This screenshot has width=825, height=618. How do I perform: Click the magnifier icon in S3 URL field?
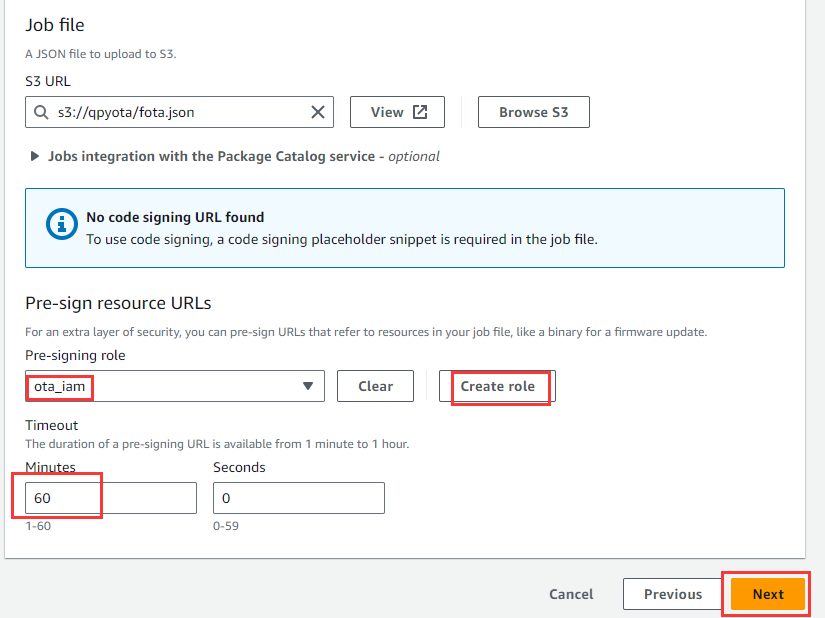tap(41, 112)
